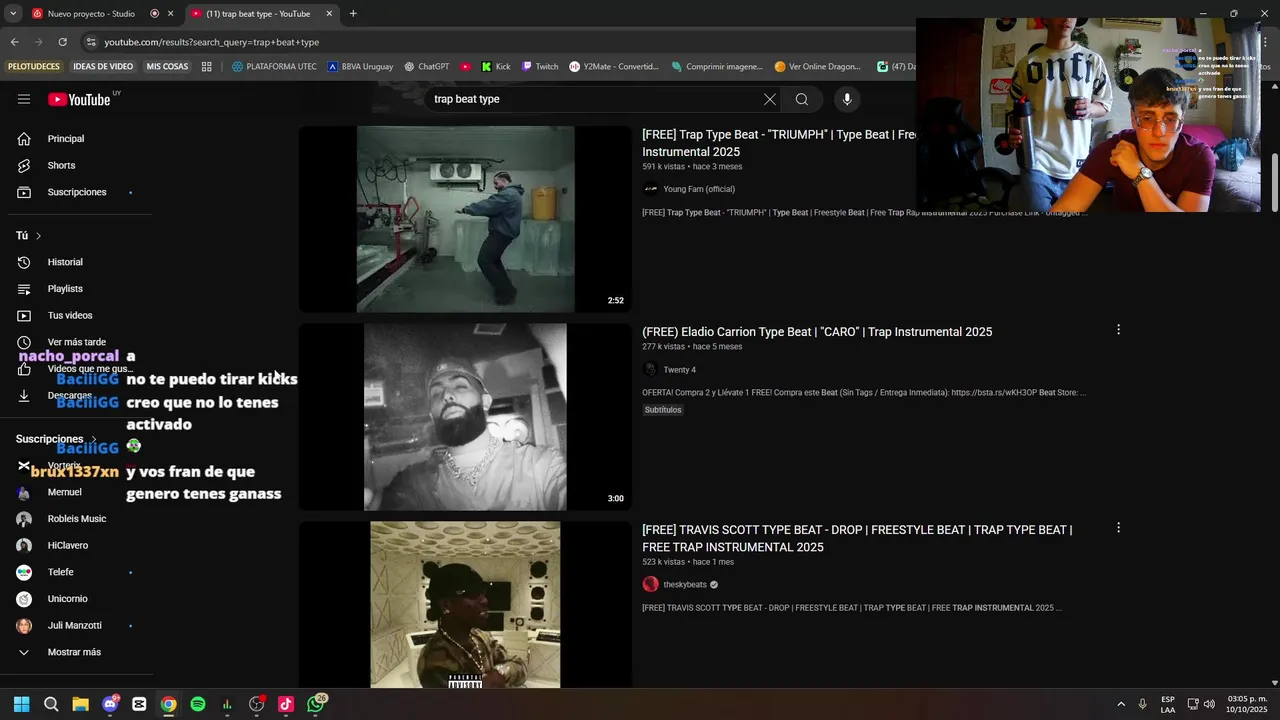Image resolution: width=1280 pixels, height=720 pixels.
Task: Click the Principal home icon
Action: point(24,139)
